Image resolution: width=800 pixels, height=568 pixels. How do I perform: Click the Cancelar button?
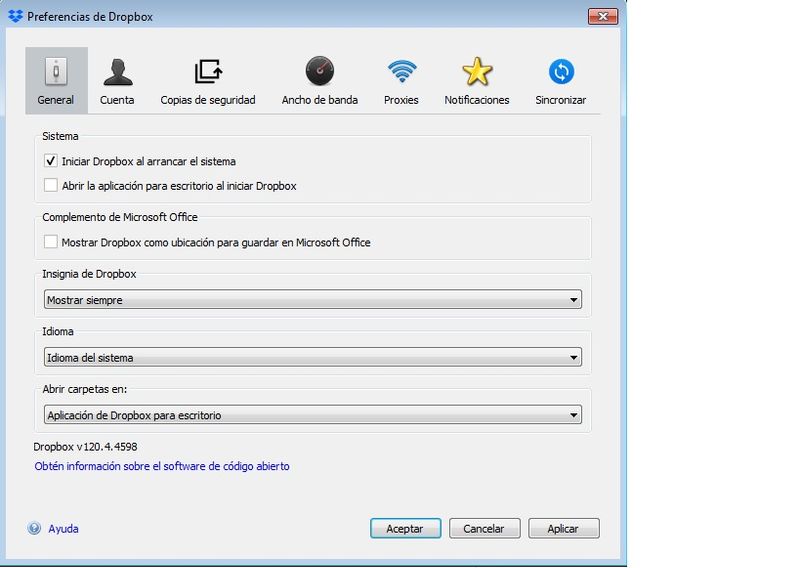click(x=484, y=529)
